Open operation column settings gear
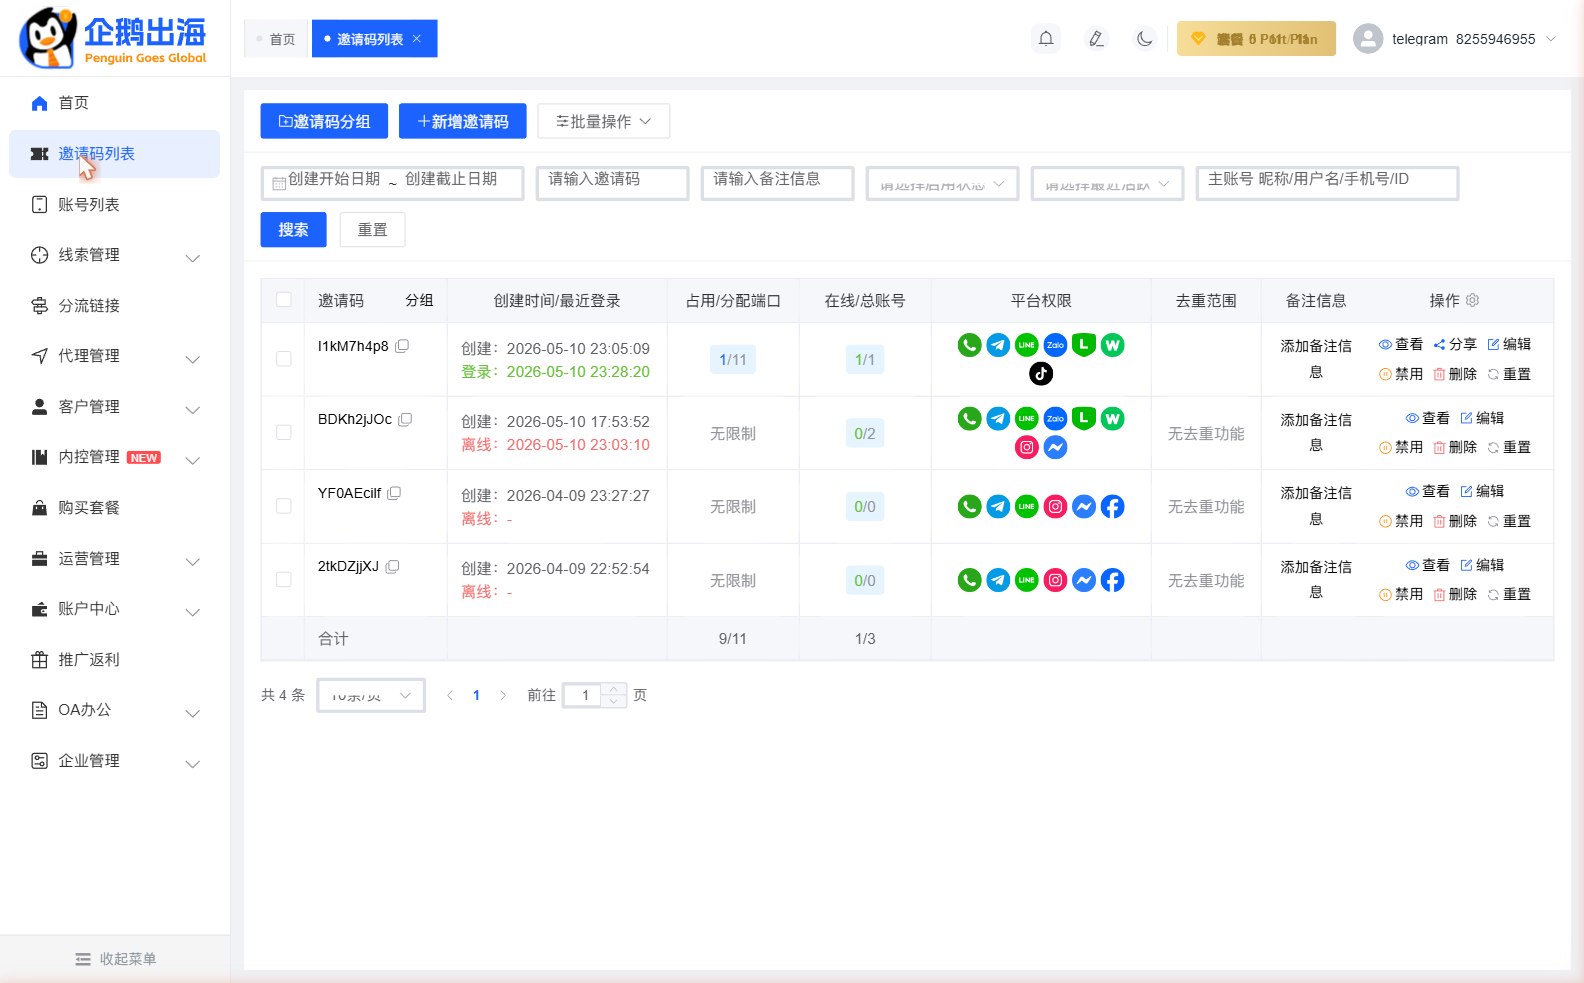Image resolution: width=1584 pixels, height=983 pixels. pos(1472,300)
